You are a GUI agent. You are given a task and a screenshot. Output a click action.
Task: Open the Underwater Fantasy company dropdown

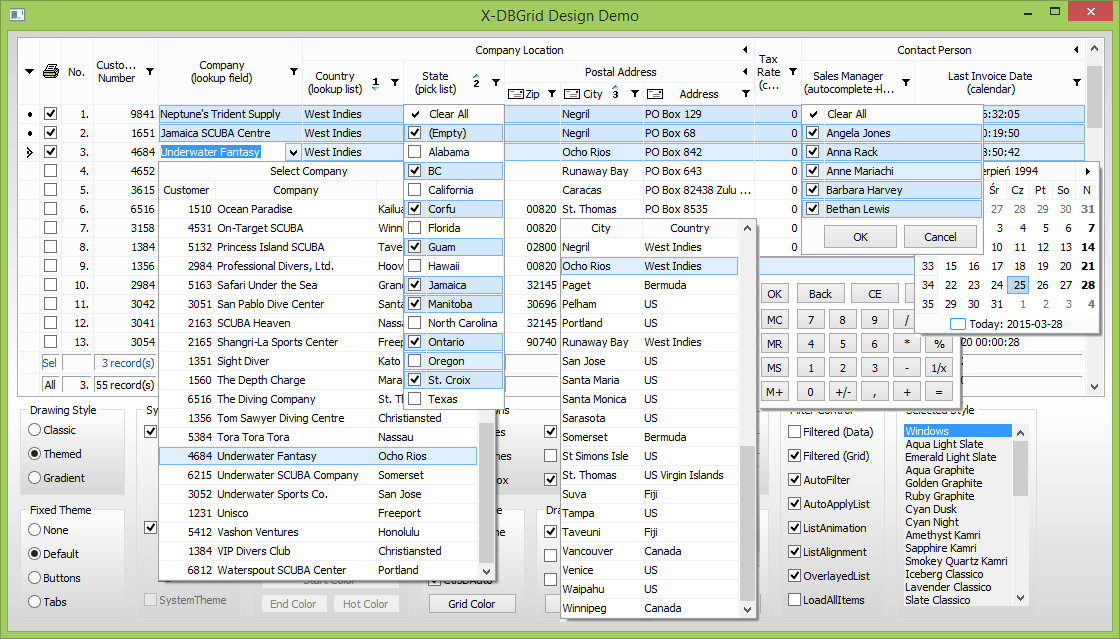click(293, 152)
